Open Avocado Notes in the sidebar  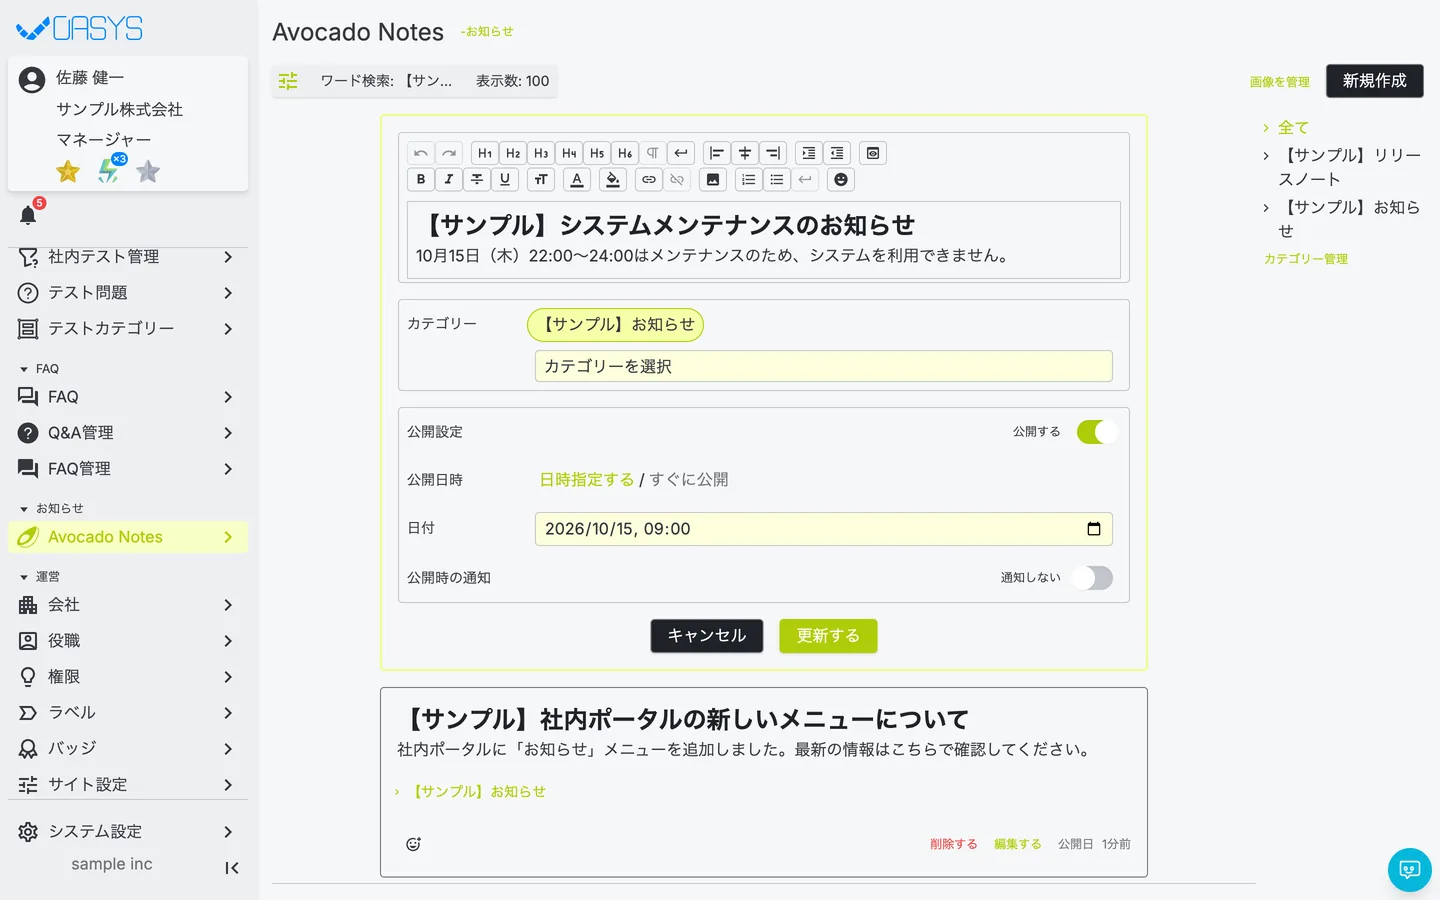pos(128,537)
